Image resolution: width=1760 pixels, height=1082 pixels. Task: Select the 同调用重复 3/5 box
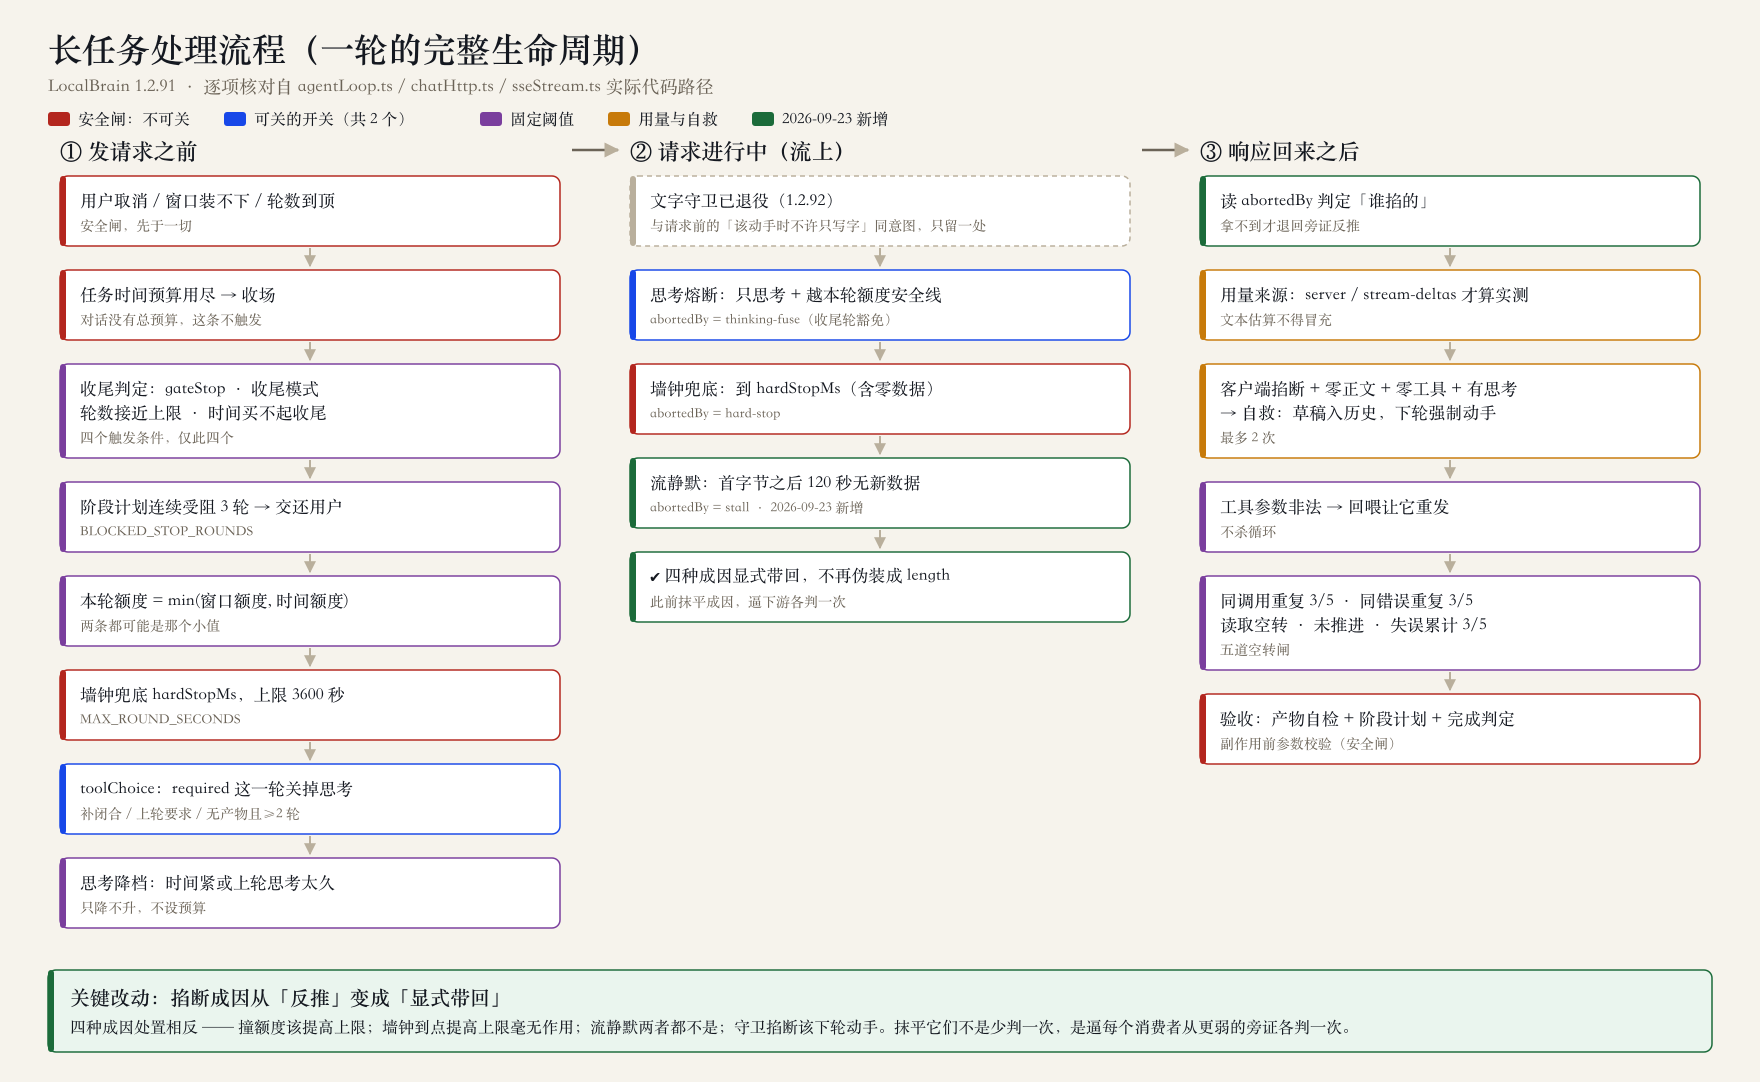tap(1450, 623)
